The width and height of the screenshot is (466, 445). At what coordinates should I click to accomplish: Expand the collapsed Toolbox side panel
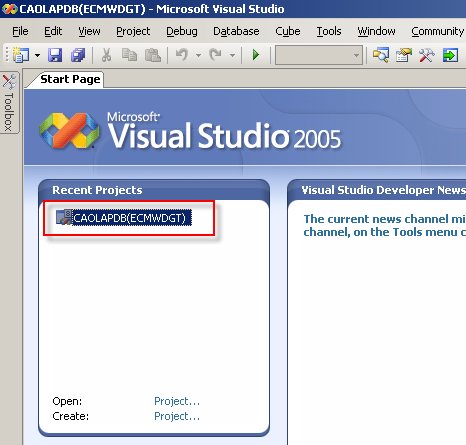pyautogui.click(x=9, y=103)
